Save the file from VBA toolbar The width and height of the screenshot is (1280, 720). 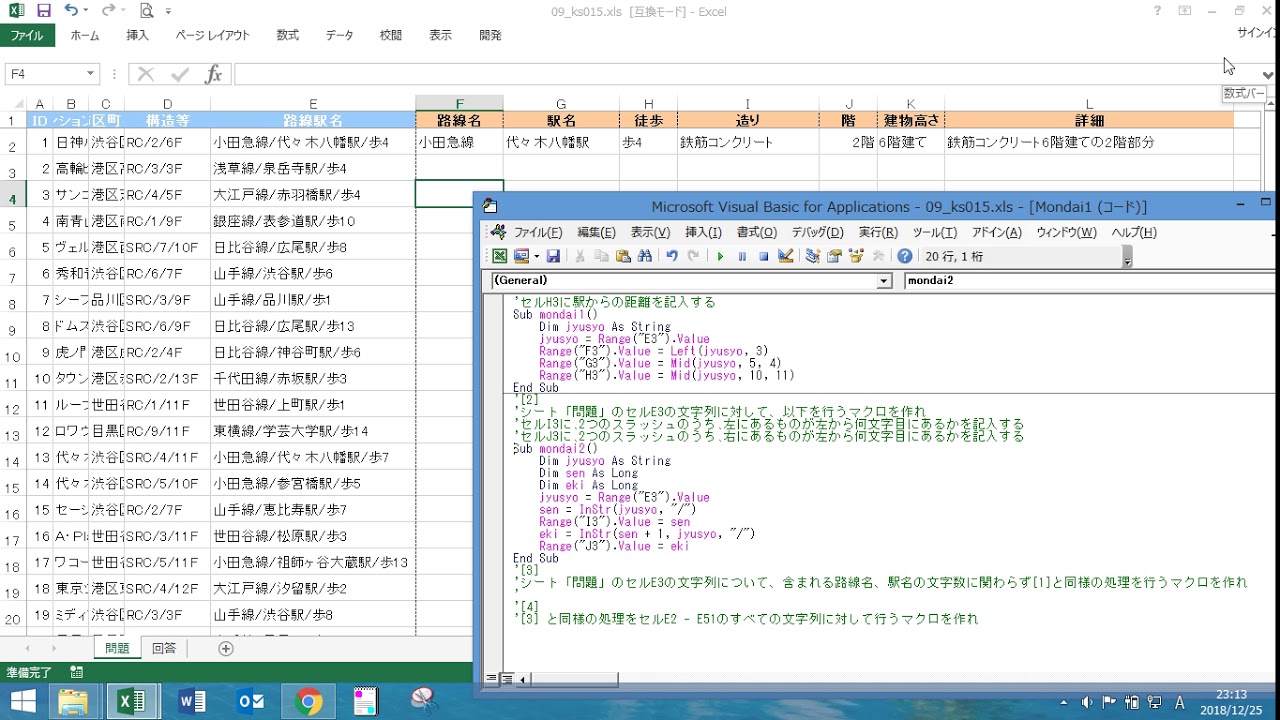coord(553,256)
